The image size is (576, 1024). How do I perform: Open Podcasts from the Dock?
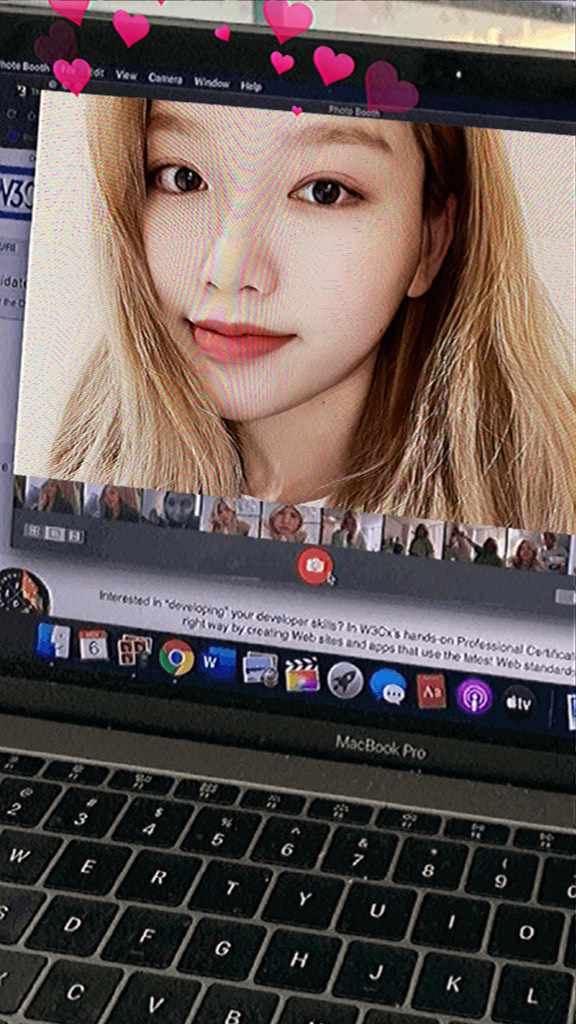click(x=474, y=696)
